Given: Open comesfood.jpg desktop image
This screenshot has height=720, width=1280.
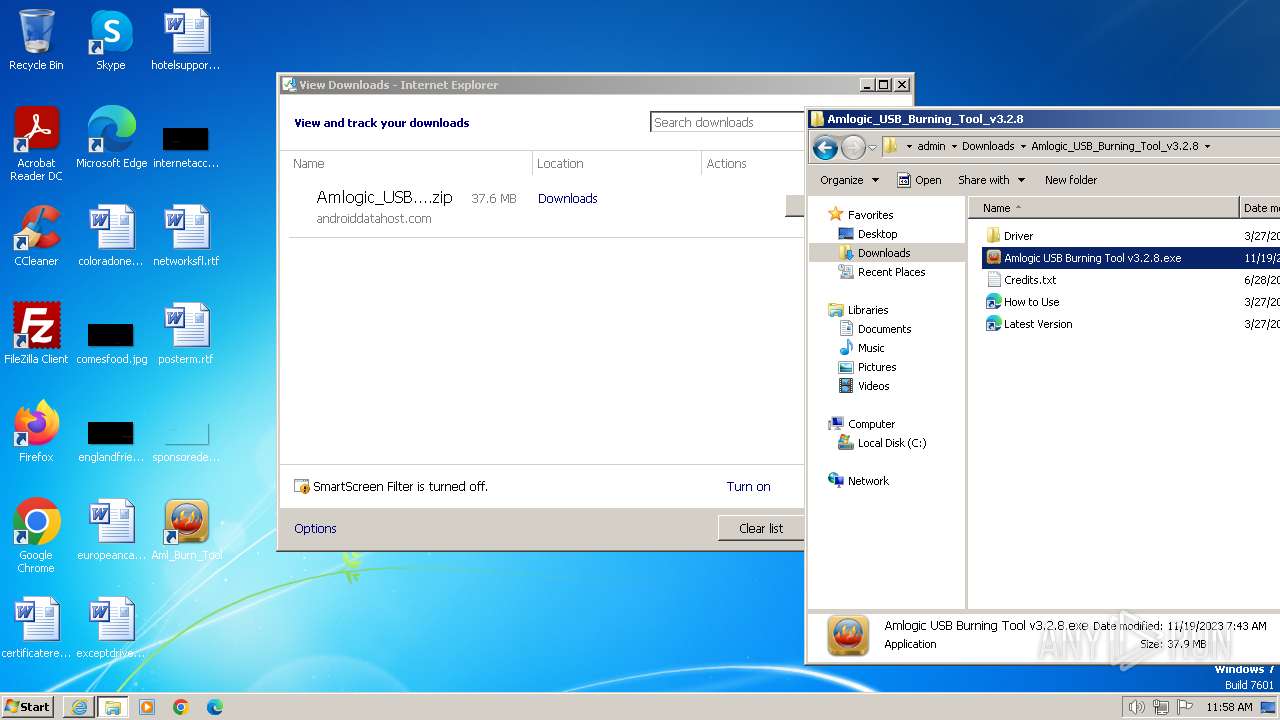Looking at the screenshot, I should [111, 341].
